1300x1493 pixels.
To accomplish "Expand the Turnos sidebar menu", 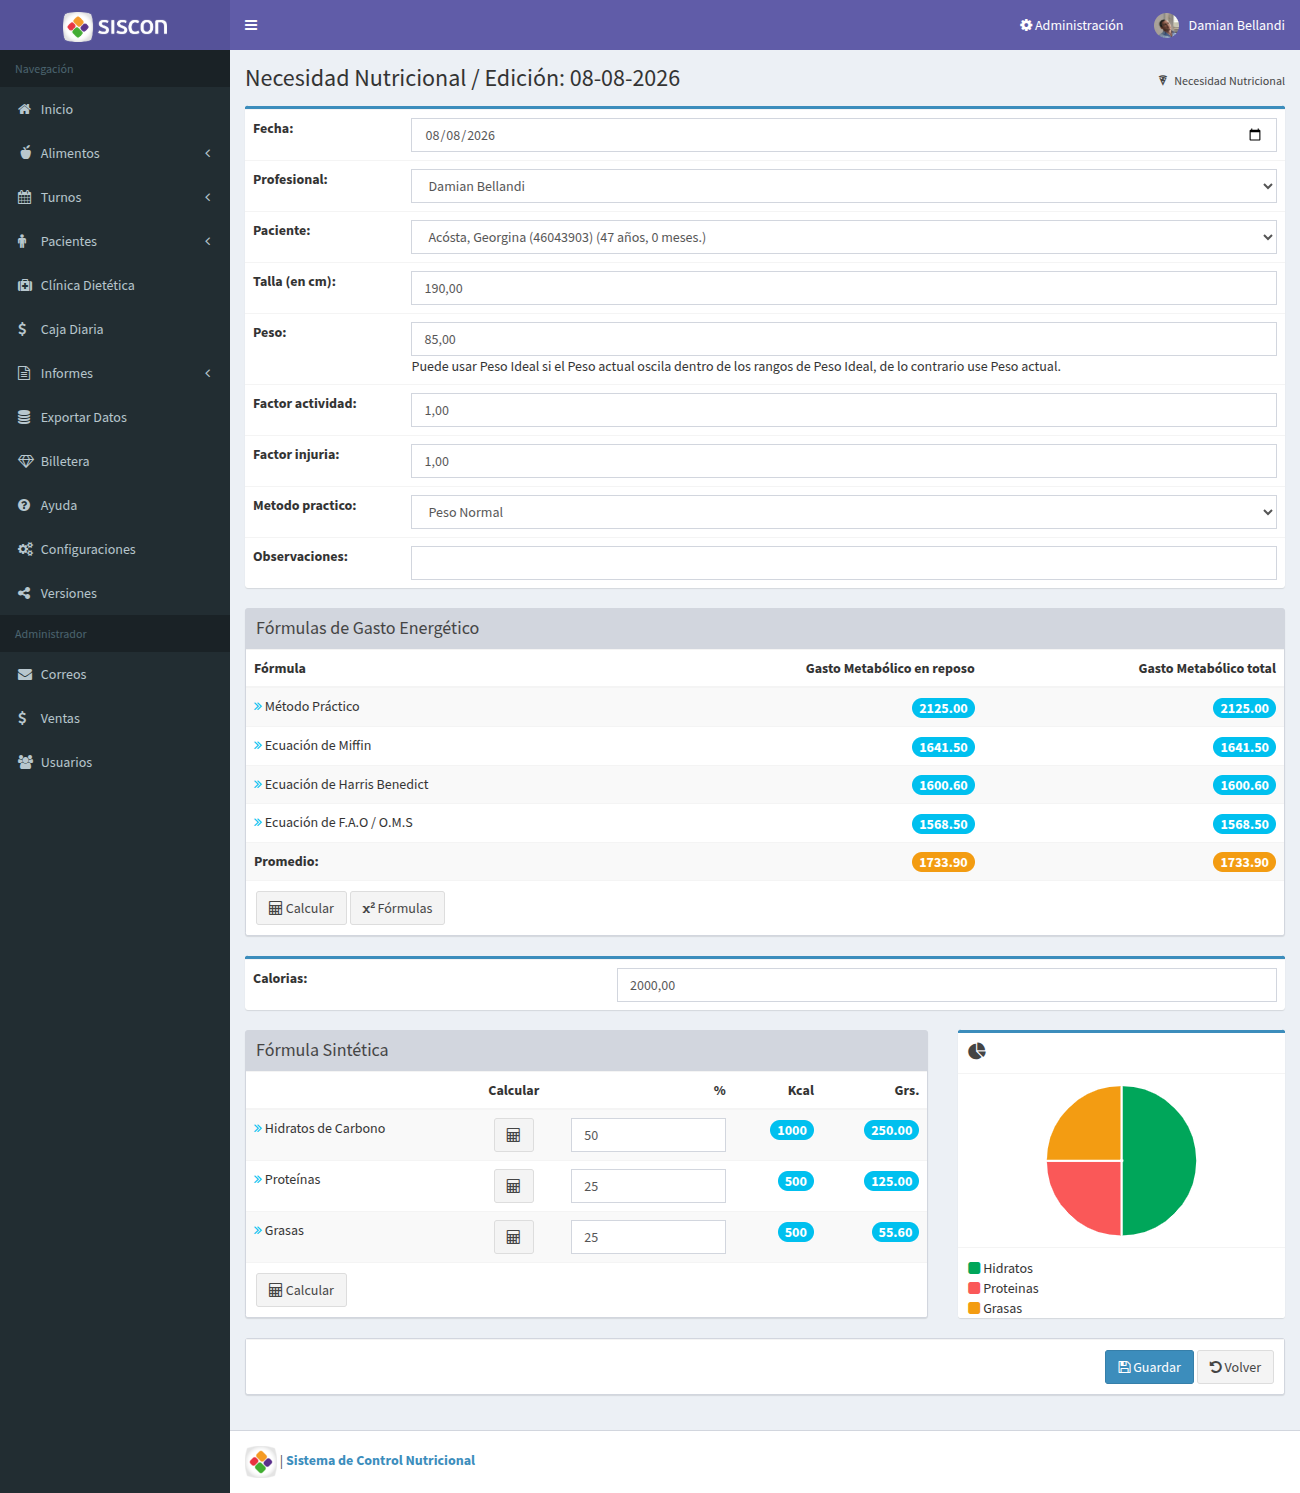I will 115,197.
